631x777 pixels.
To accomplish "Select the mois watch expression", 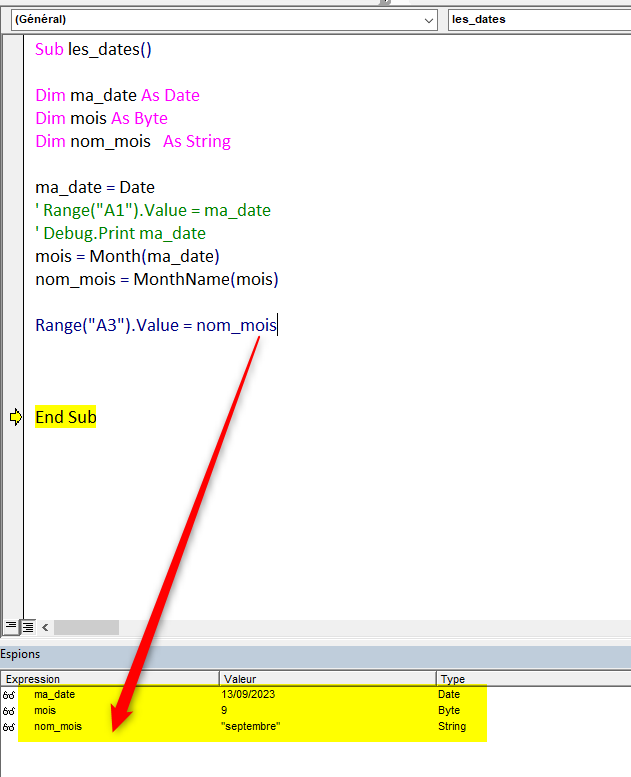I will [45, 711].
